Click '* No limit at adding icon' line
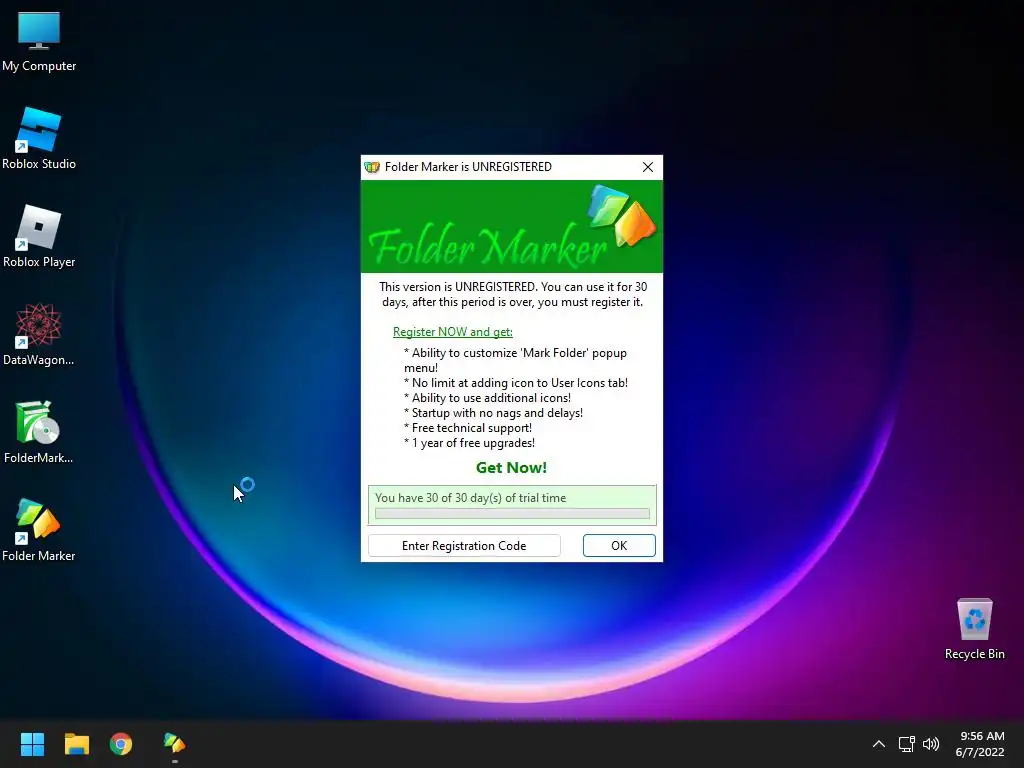 pos(516,383)
